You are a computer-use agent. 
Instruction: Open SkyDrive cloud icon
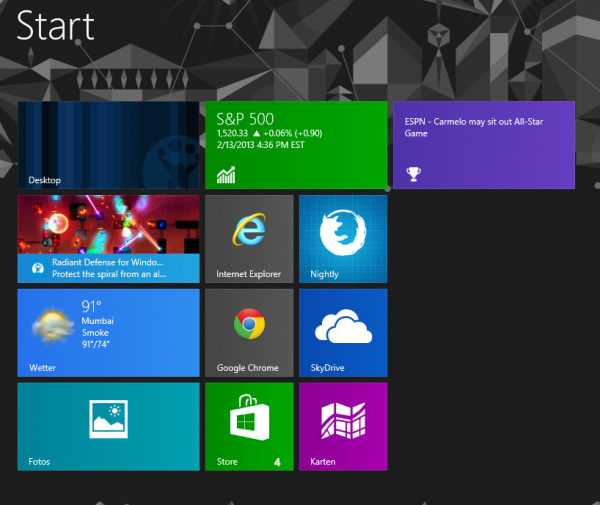tap(343, 326)
